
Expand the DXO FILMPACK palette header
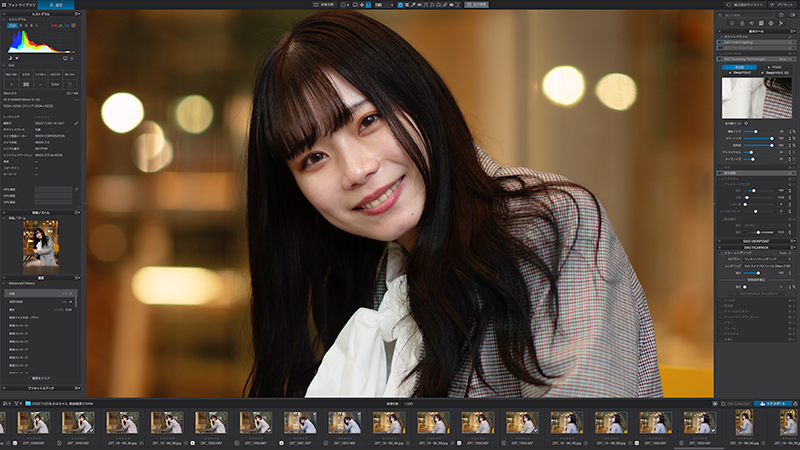(756, 247)
